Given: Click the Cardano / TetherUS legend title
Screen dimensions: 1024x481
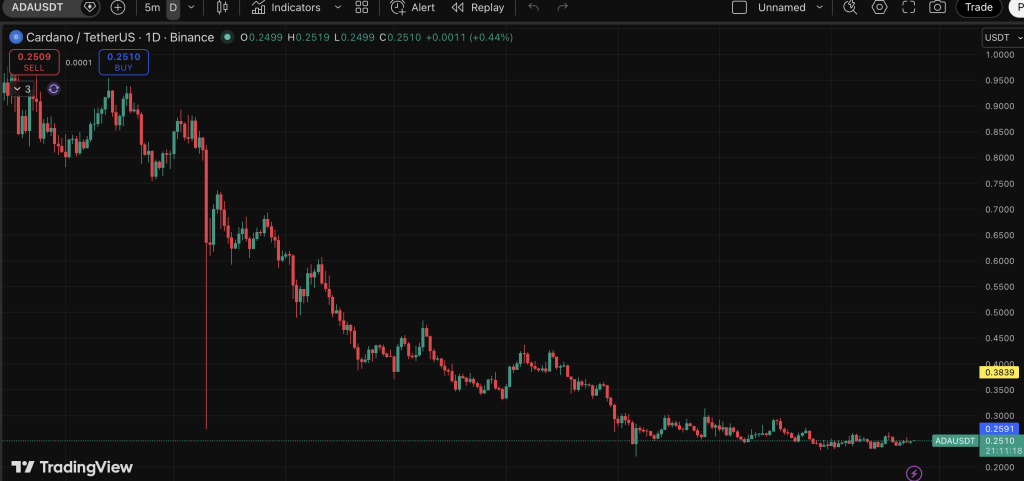Looking at the screenshot, I should pyautogui.click(x=120, y=37).
